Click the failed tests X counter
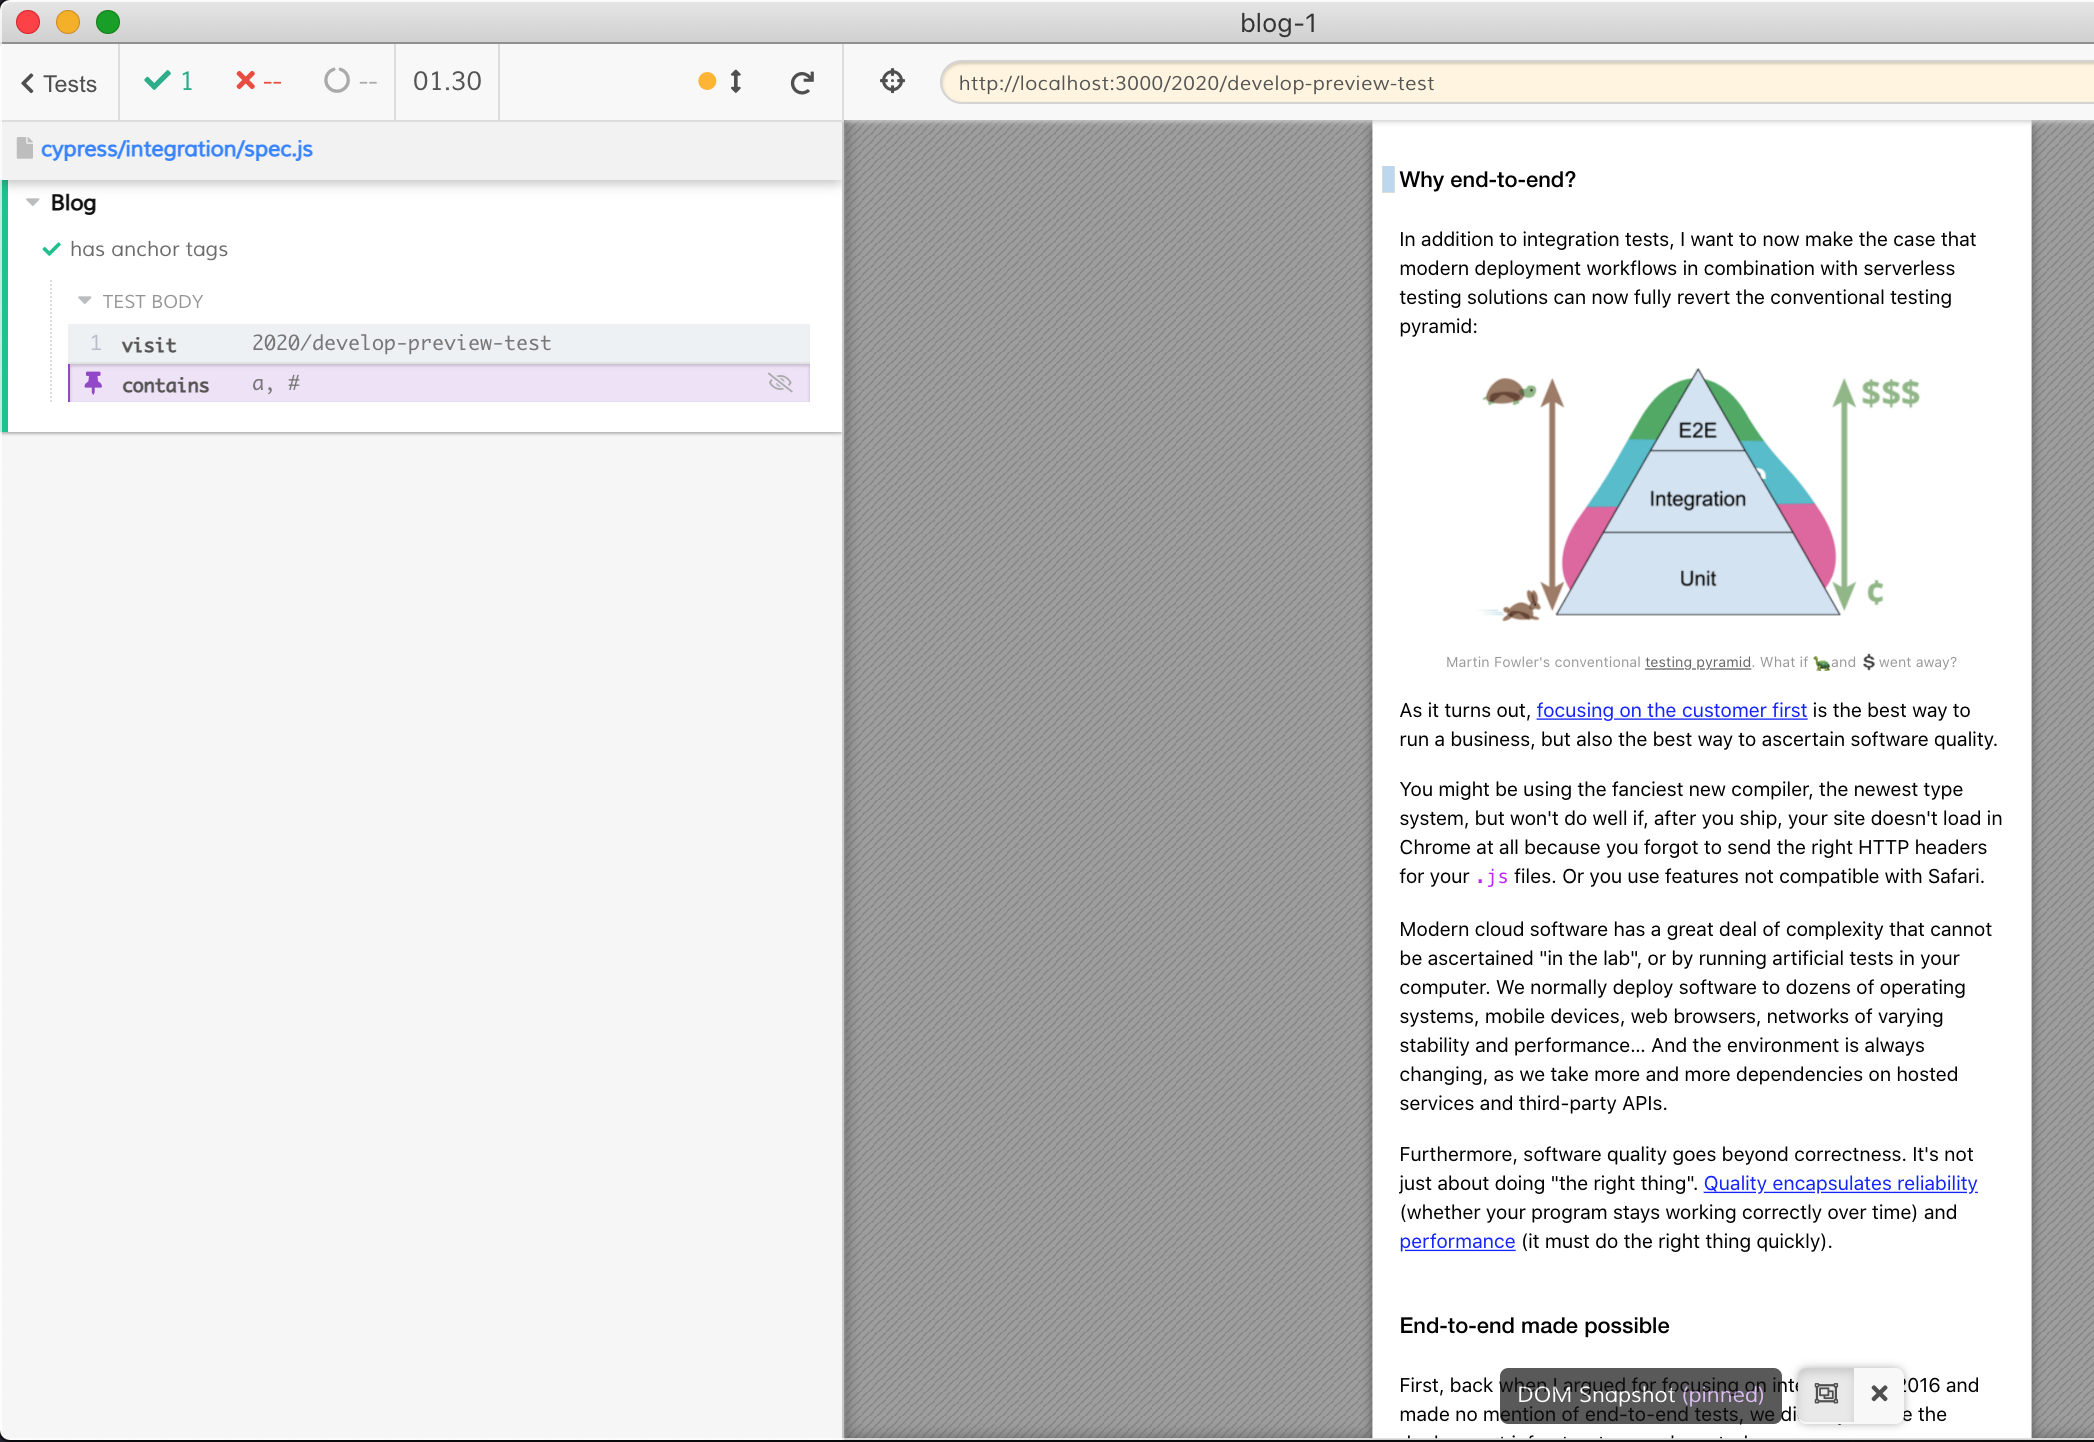This screenshot has width=2094, height=1442. [258, 81]
